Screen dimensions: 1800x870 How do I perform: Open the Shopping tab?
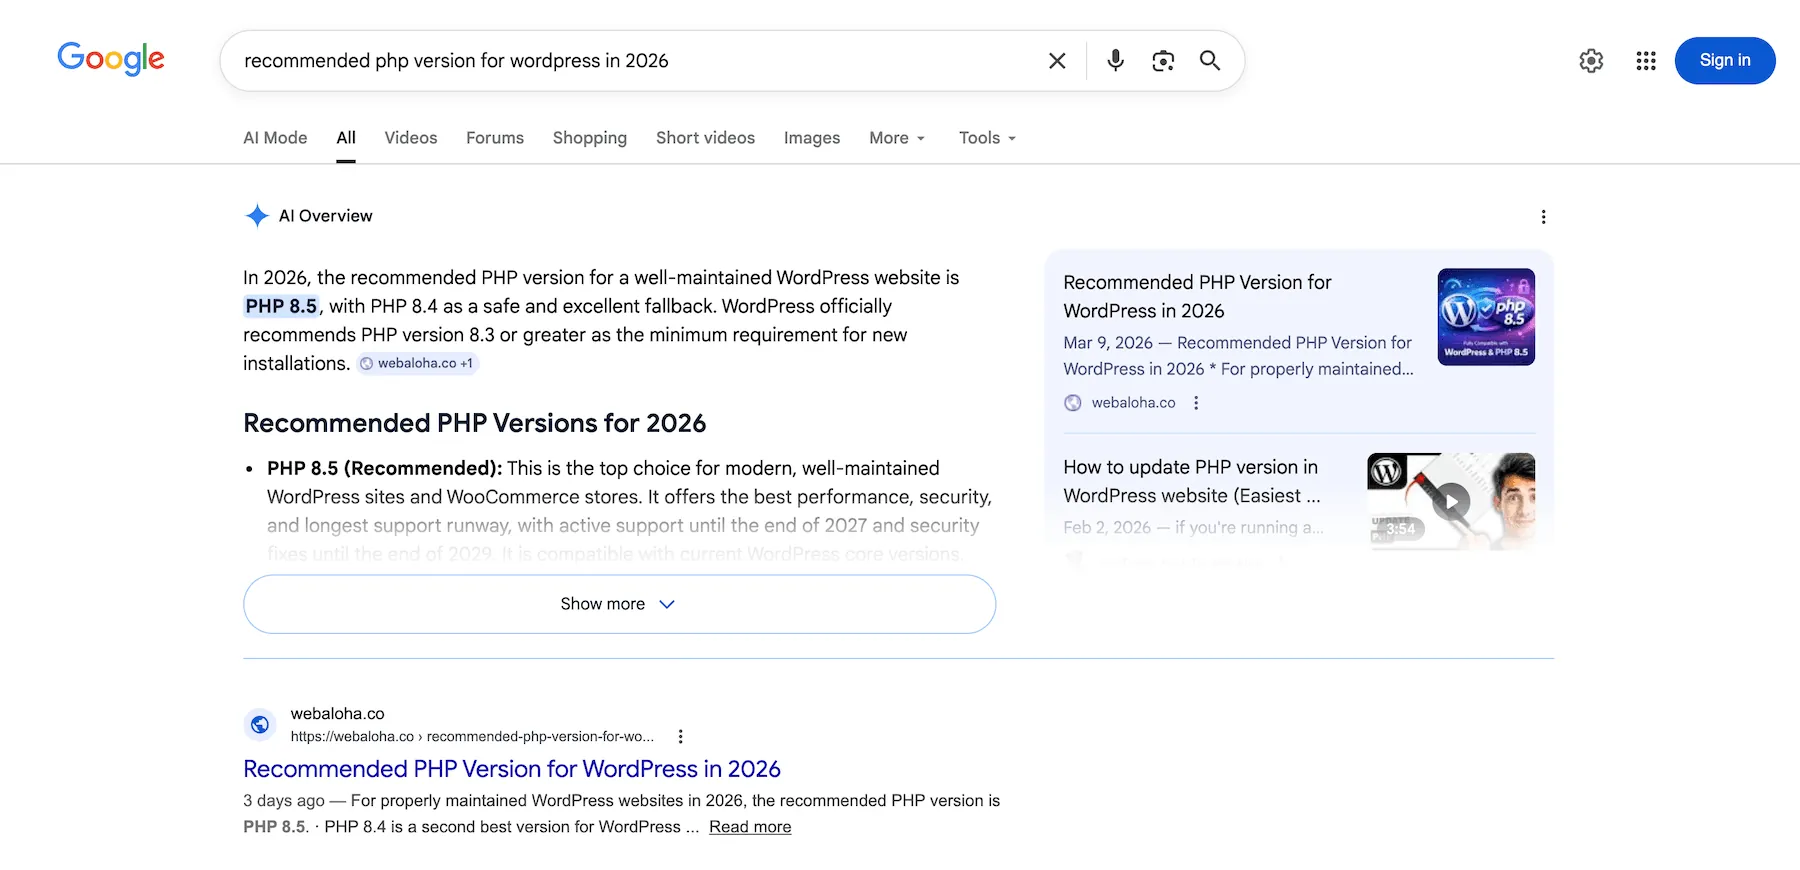click(x=590, y=138)
